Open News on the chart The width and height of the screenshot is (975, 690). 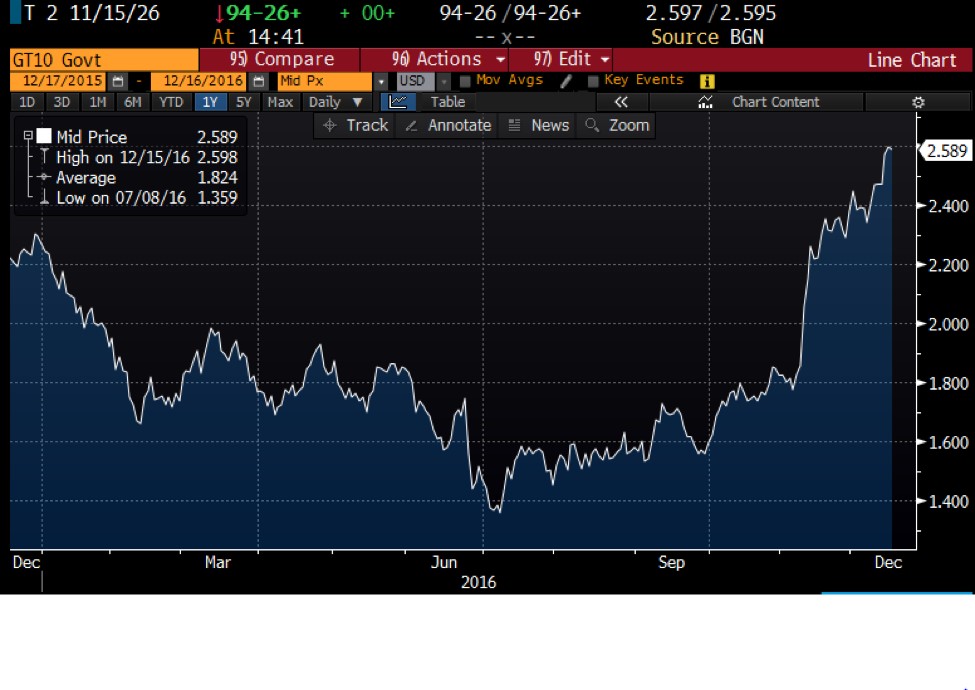(x=548, y=125)
